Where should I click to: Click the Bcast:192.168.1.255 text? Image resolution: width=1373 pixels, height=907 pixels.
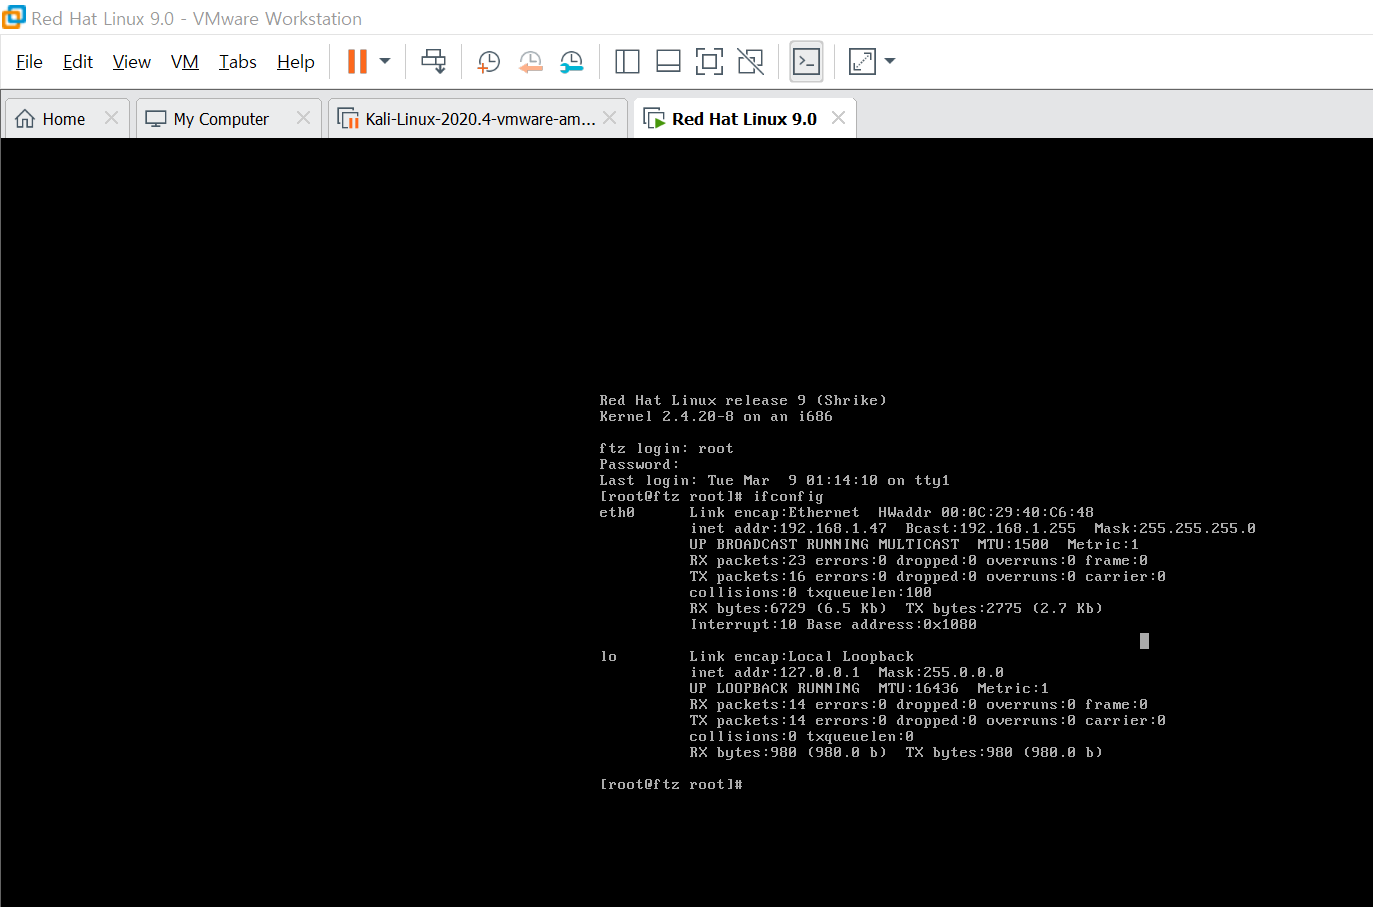(991, 529)
